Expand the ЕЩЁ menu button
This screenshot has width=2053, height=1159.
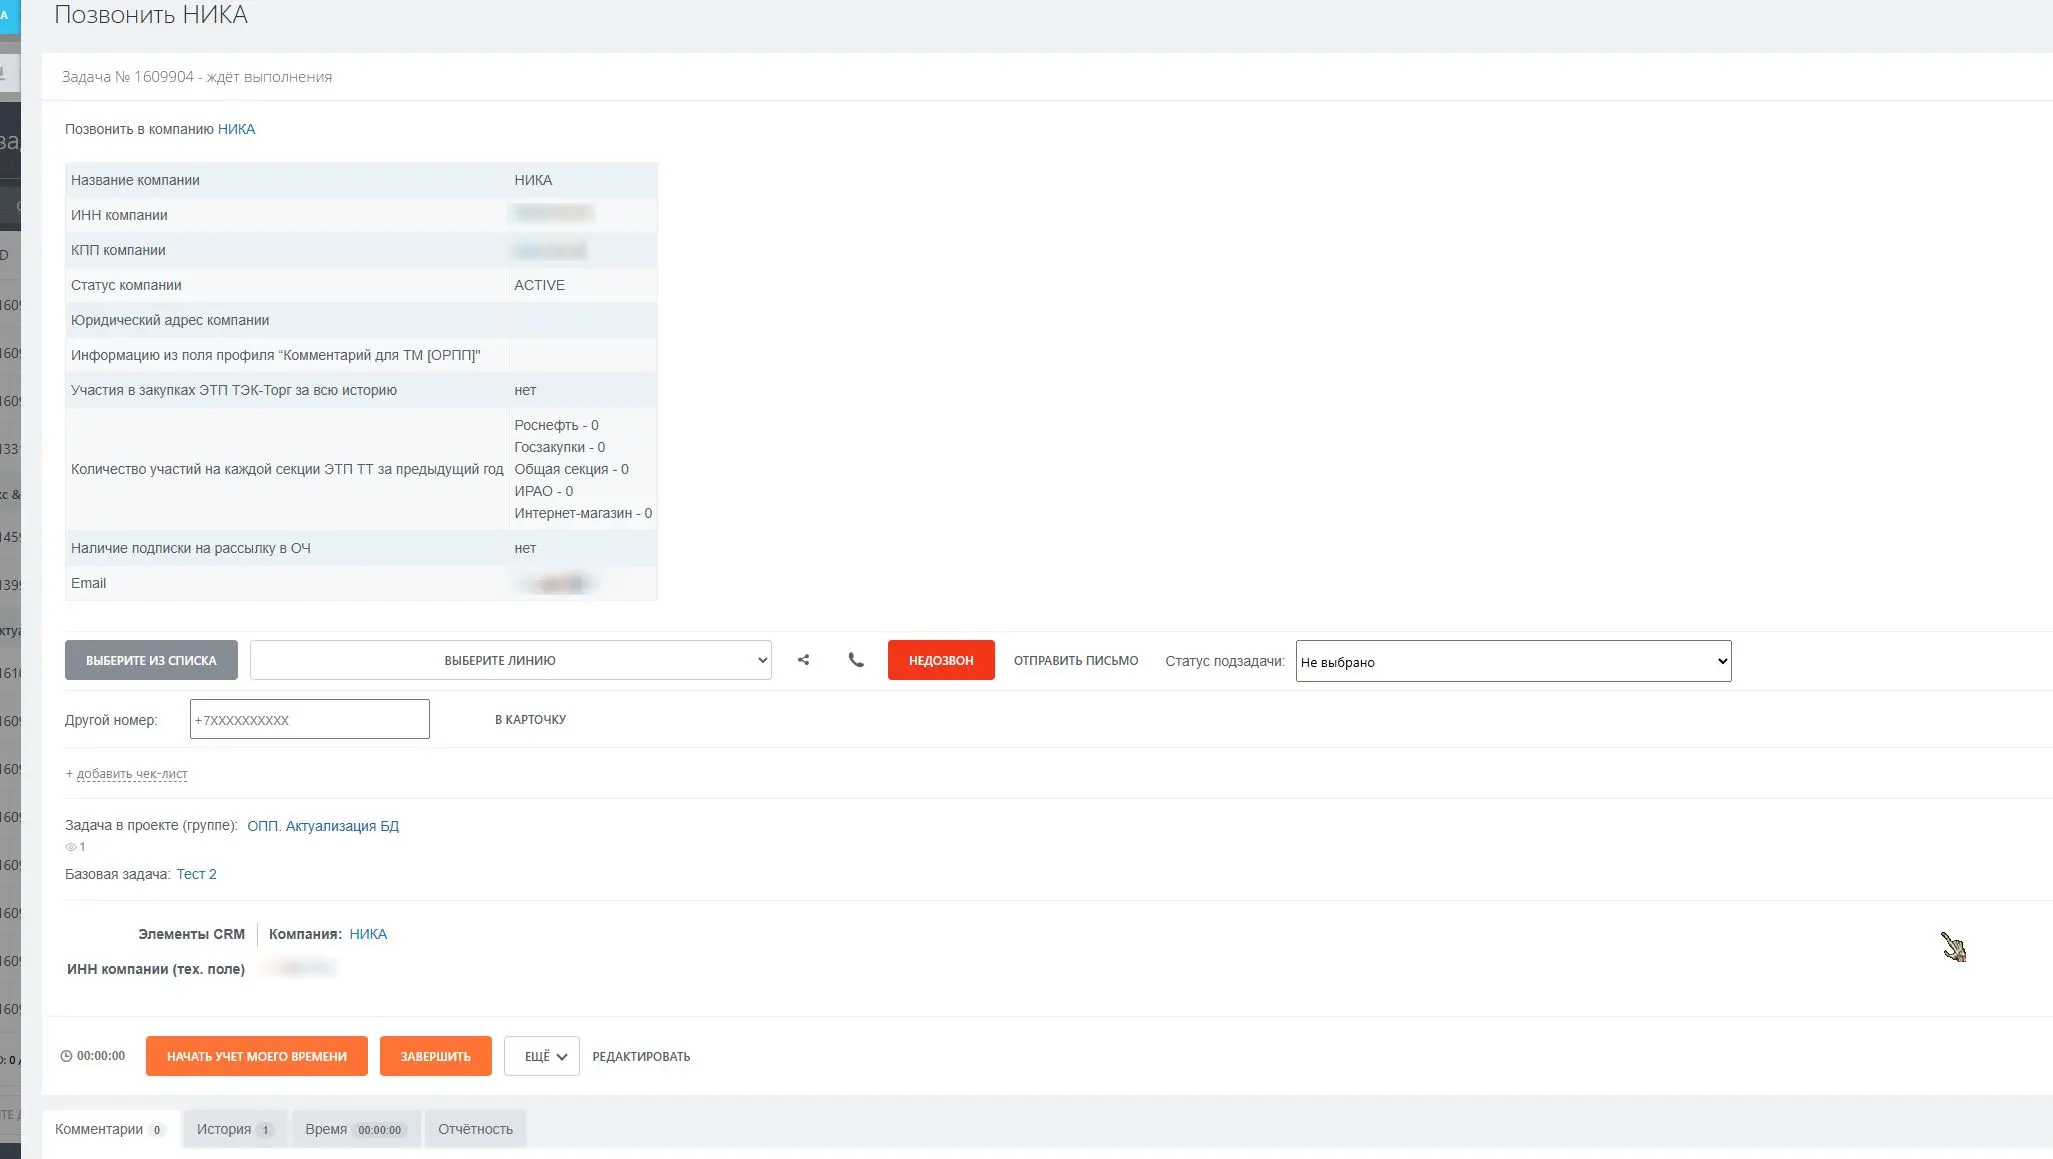542,1056
